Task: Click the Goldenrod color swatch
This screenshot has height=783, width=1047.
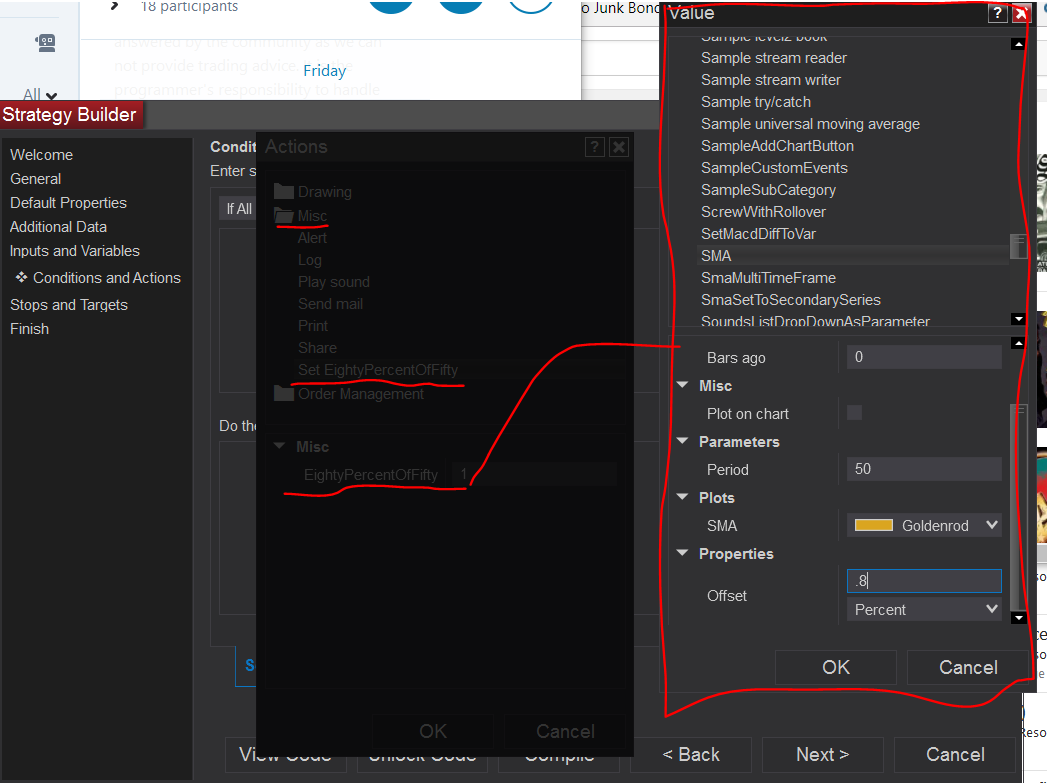Action: tap(873, 525)
